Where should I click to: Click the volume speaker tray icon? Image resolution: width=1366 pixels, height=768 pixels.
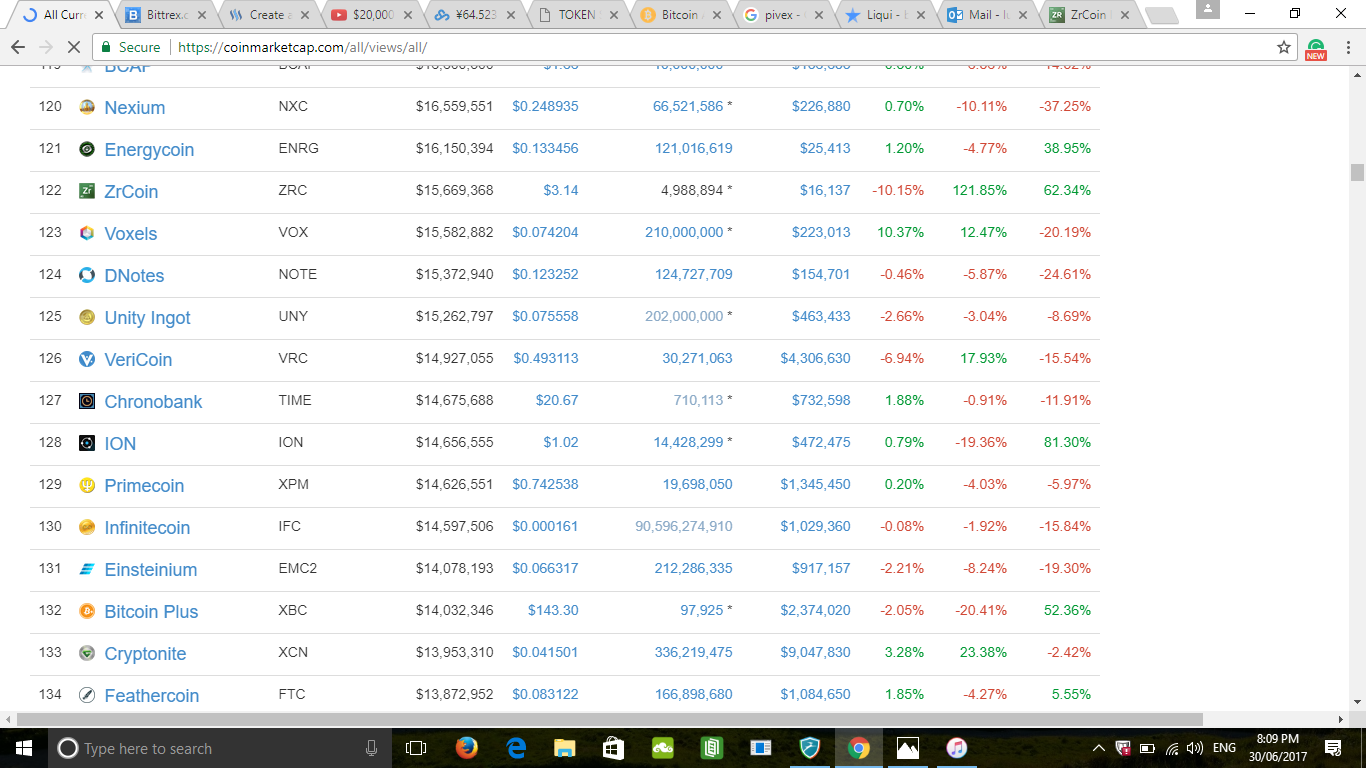click(1194, 748)
